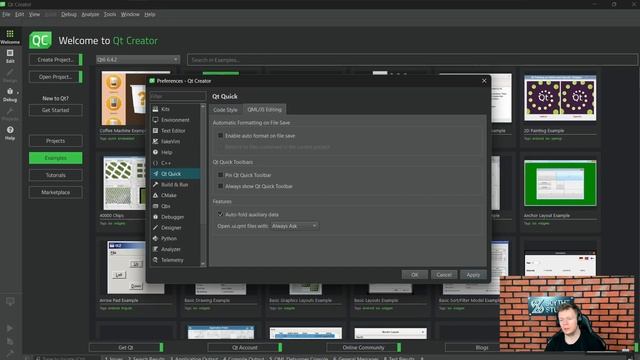Uncheck Auto-fold auxiliary data
Screen dimensions: 640x360
(x=220, y=214)
